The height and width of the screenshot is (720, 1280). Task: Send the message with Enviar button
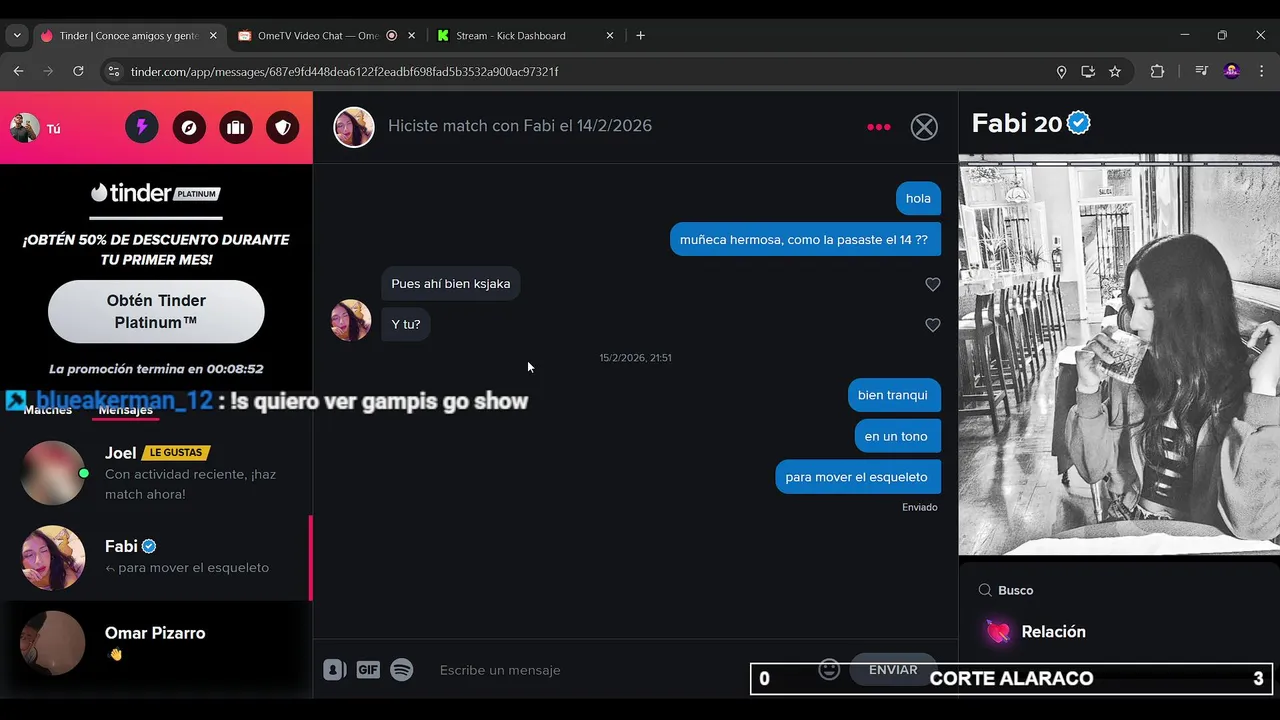(893, 670)
